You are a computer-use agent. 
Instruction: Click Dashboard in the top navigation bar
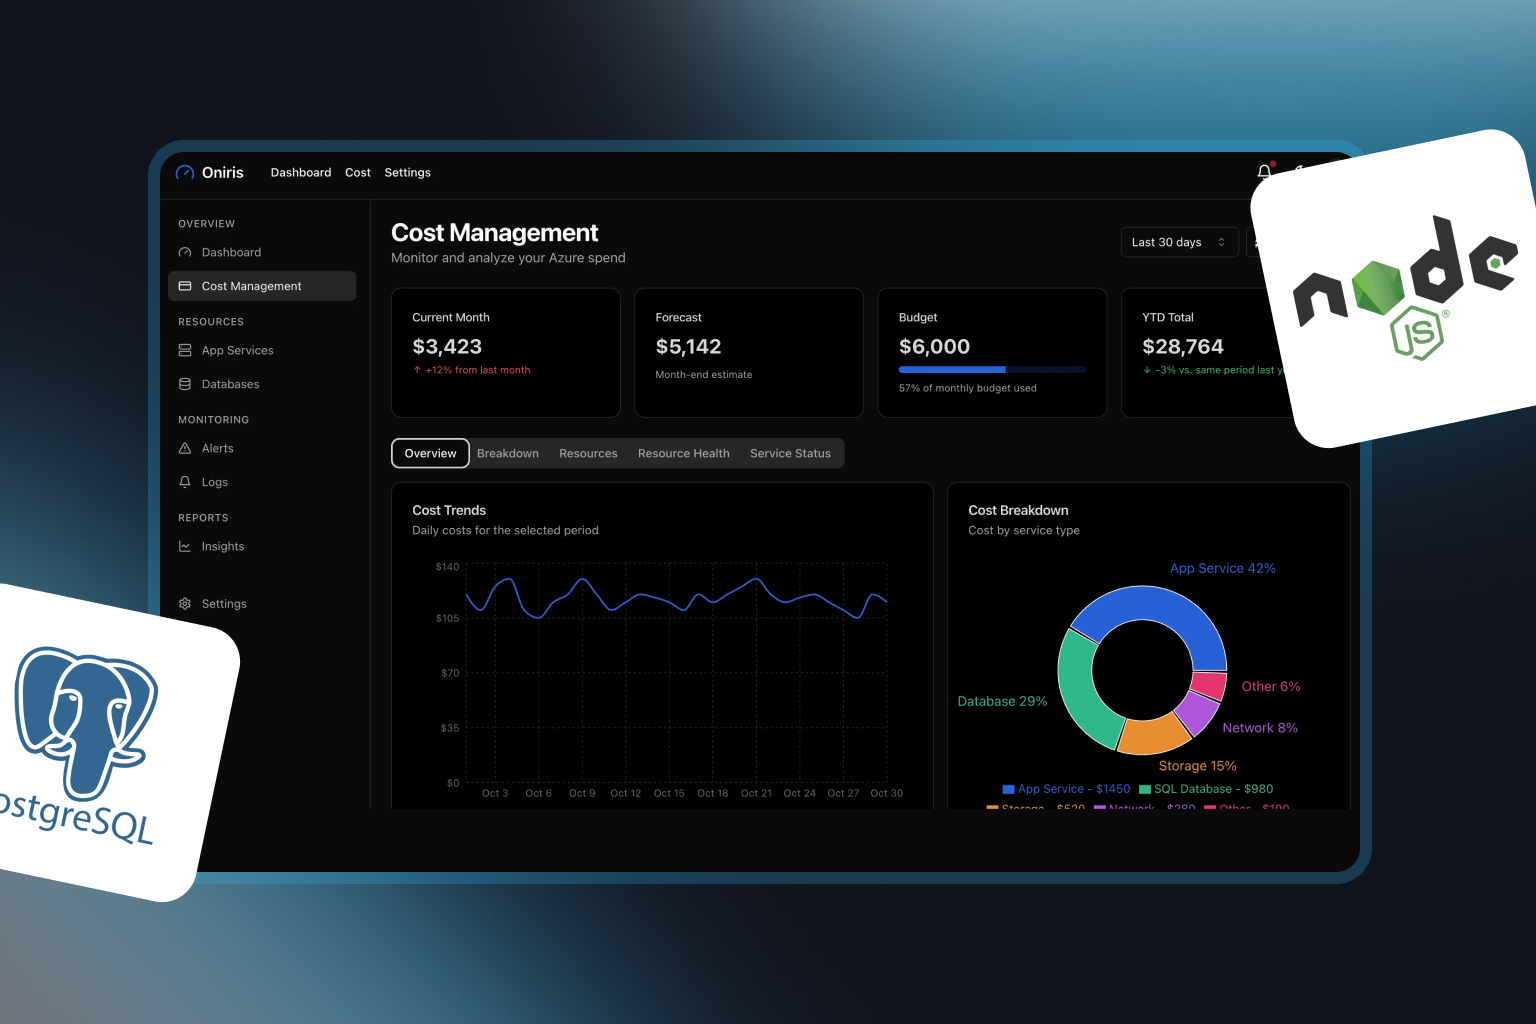coord(301,173)
